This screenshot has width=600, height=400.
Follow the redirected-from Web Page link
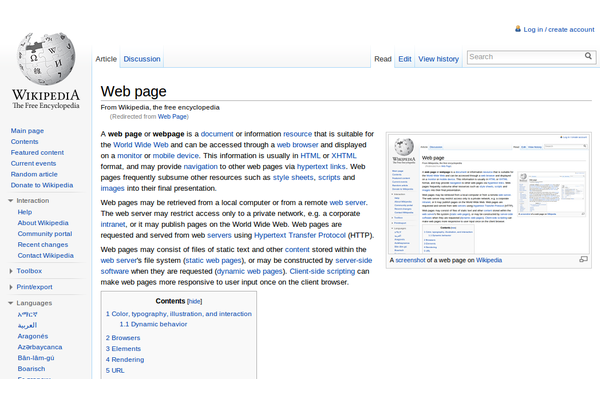pyautogui.click(x=172, y=117)
